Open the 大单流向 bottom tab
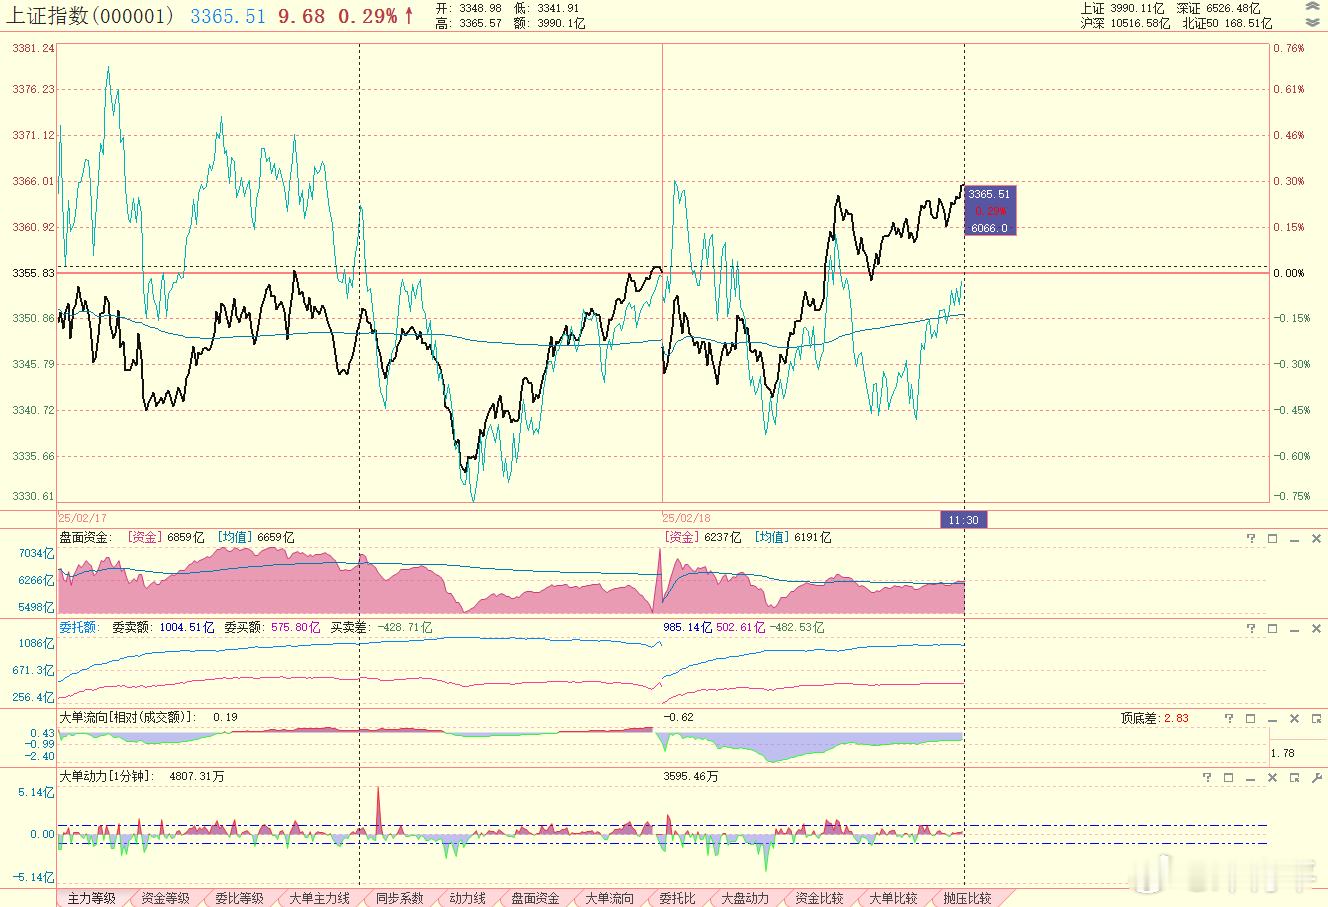The height and width of the screenshot is (907, 1328). coord(610,898)
